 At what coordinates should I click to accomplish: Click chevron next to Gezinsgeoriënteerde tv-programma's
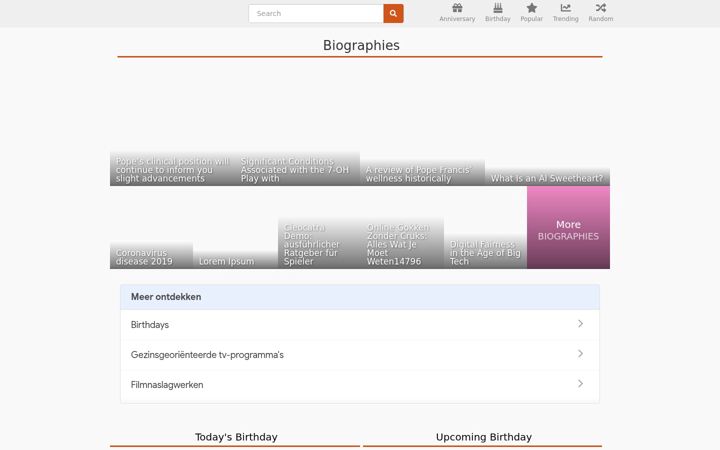580,354
